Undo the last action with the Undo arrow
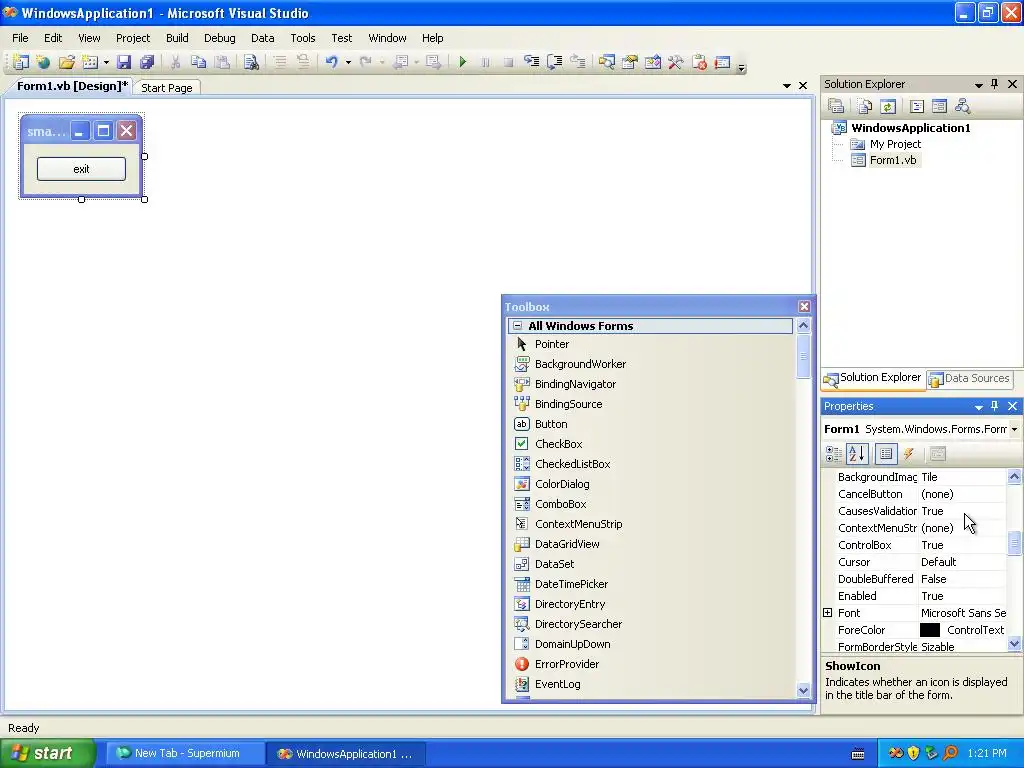Screen dimensions: 1024x768 tap(332, 62)
